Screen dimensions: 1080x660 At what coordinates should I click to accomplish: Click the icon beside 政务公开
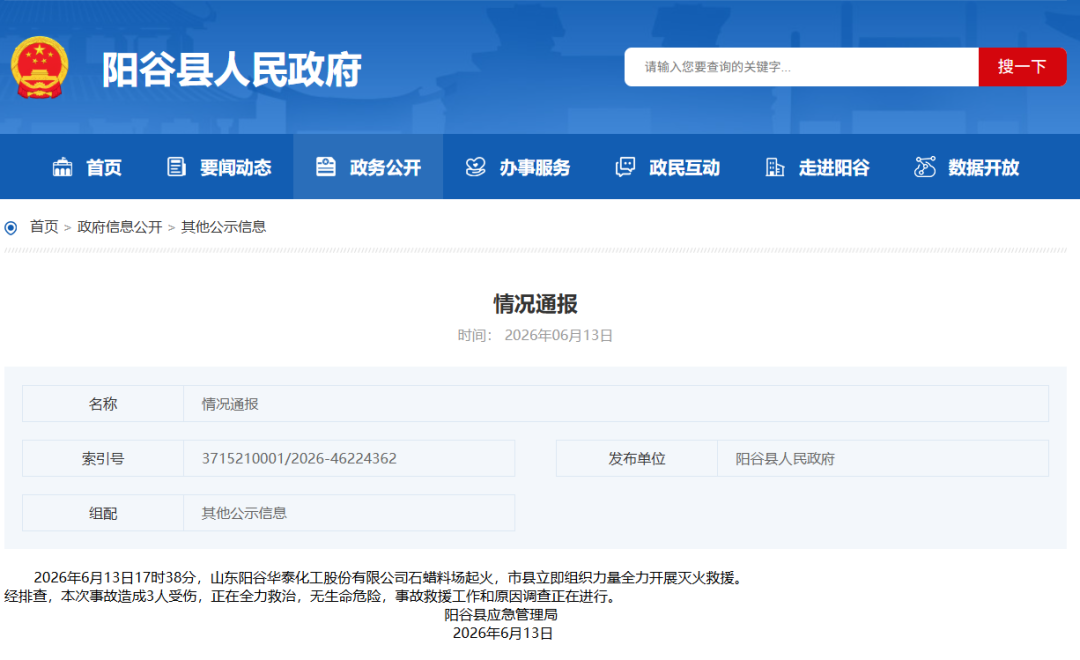(326, 167)
